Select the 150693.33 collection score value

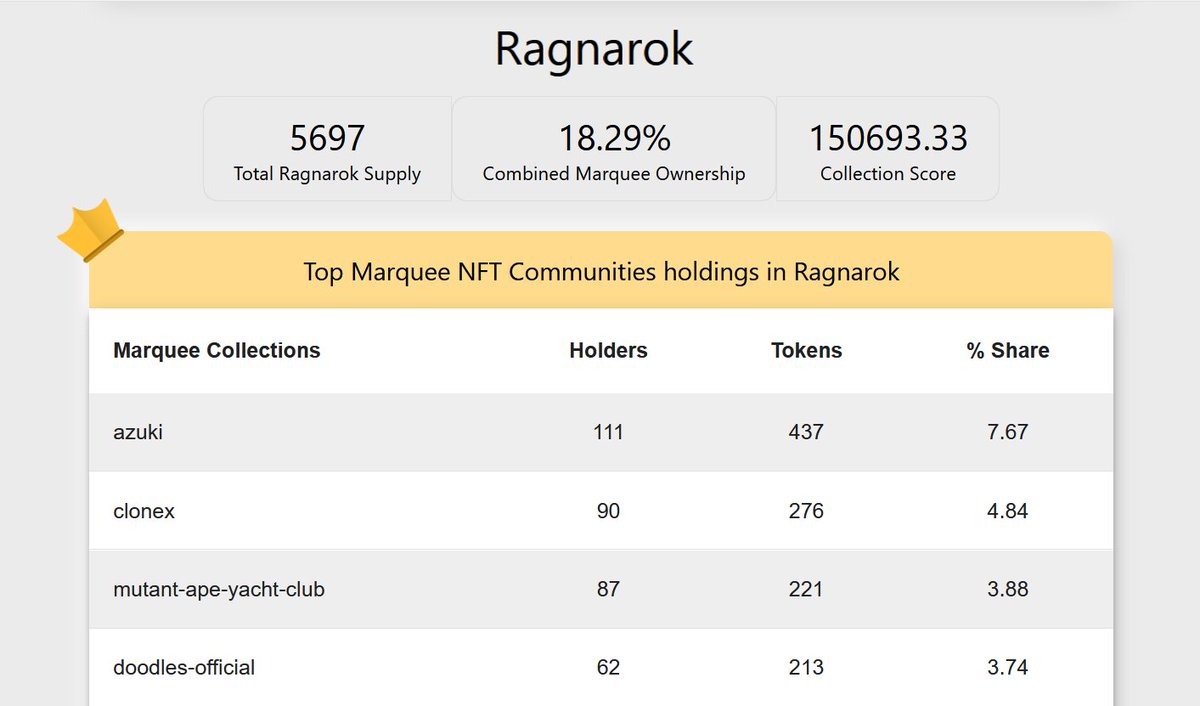[x=888, y=137]
